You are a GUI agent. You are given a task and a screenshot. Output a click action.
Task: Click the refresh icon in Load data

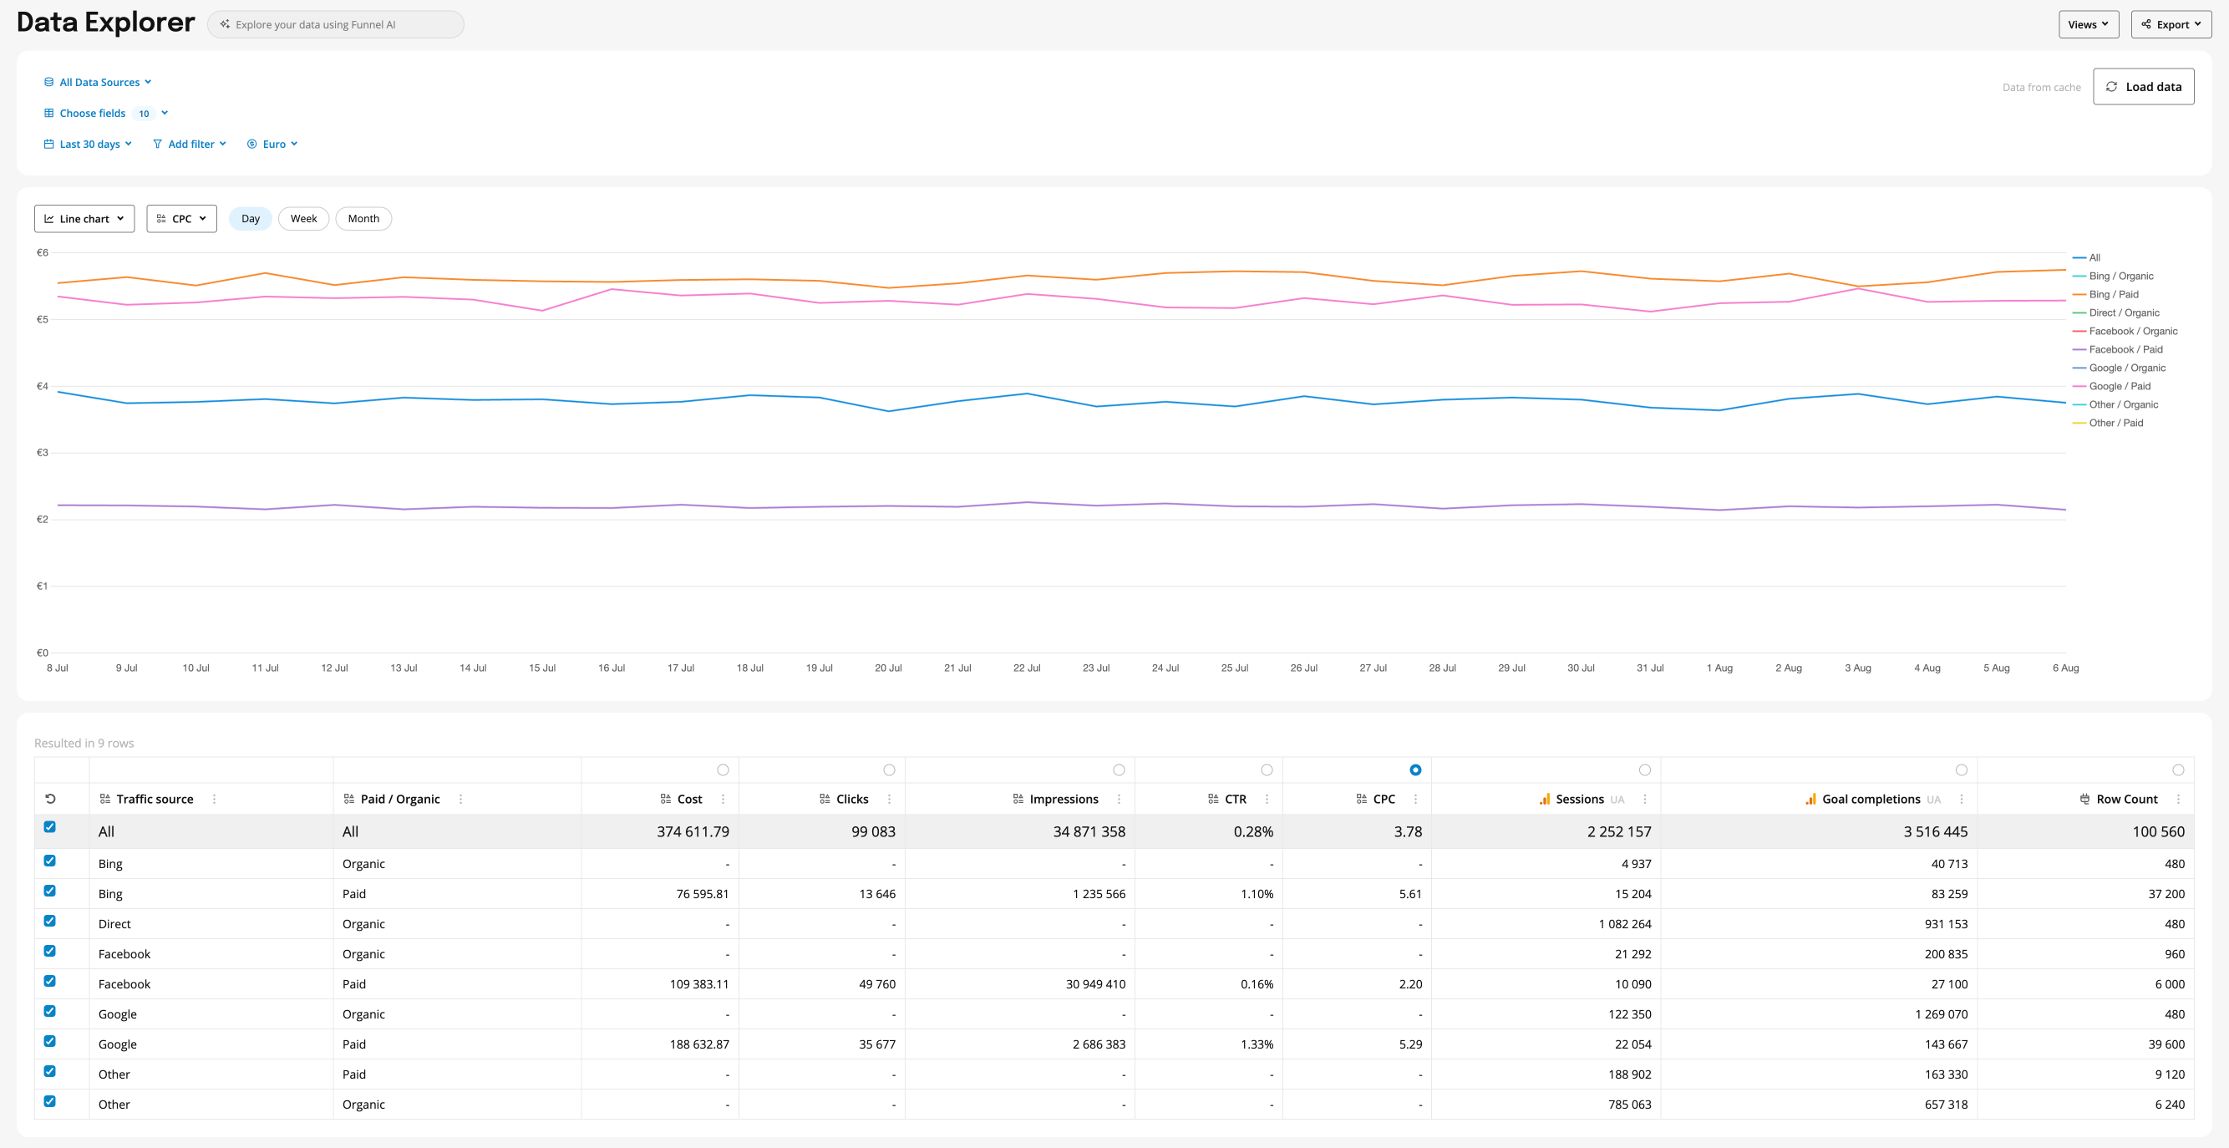[x=2112, y=87]
